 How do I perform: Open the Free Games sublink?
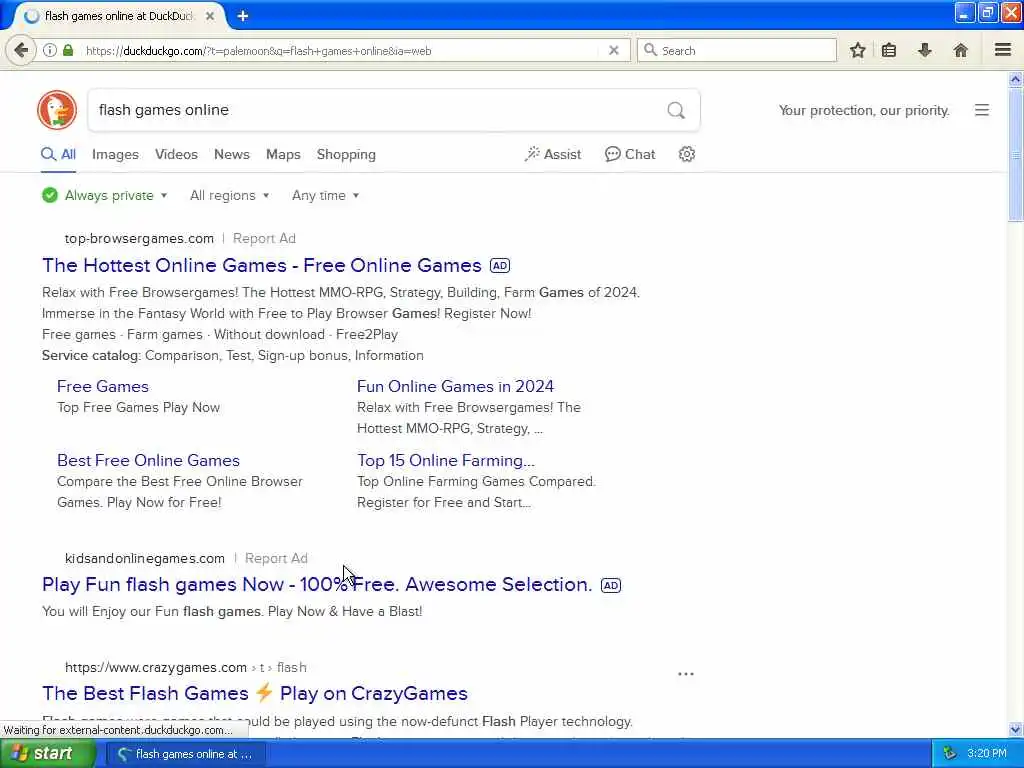(x=103, y=386)
